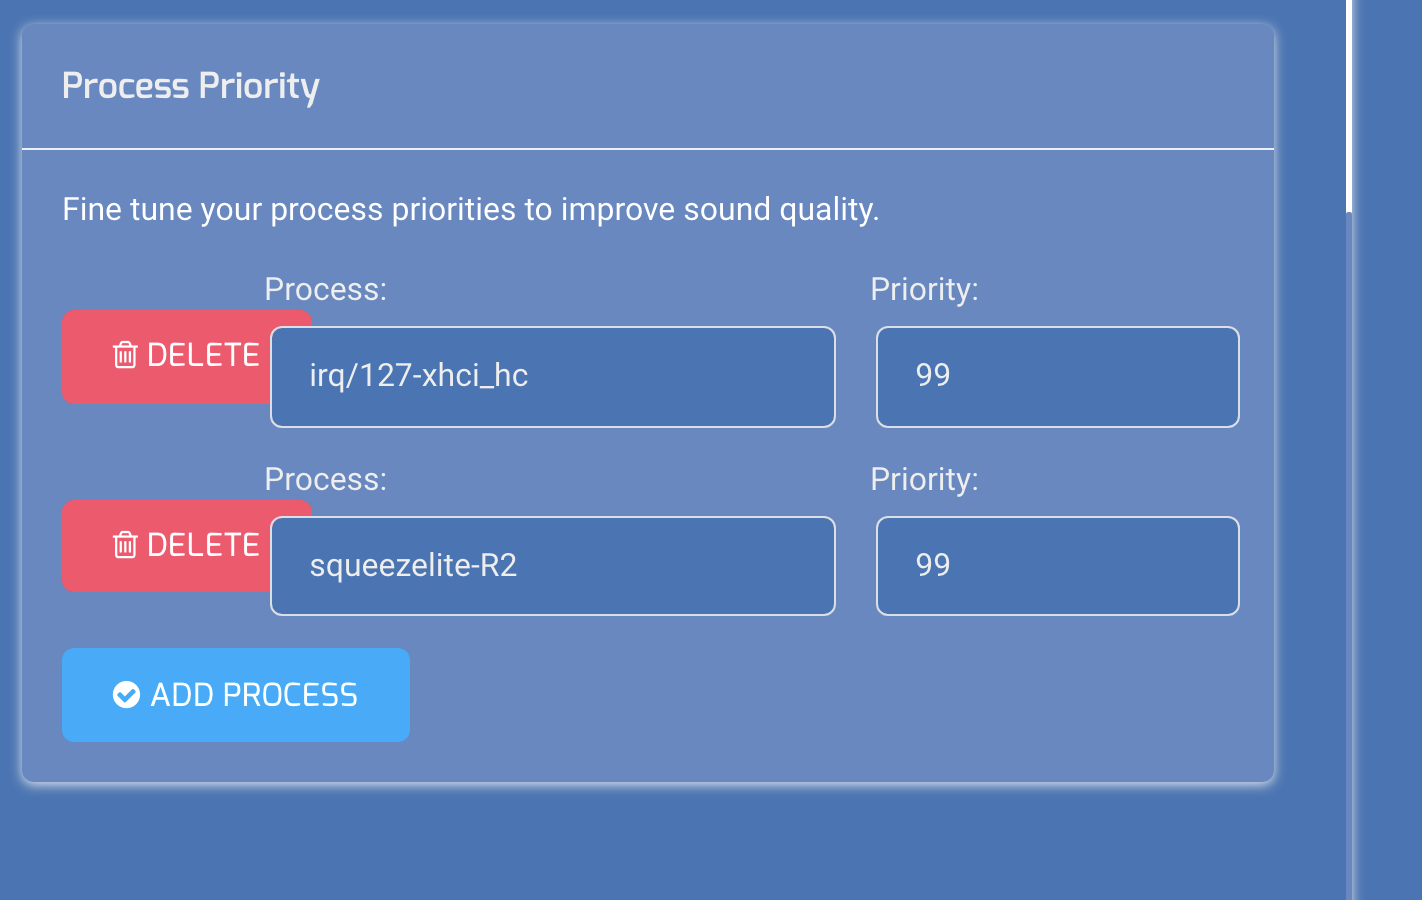This screenshot has width=1422, height=900.
Task: Click the Priority label of first row
Action: pos(925,289)
